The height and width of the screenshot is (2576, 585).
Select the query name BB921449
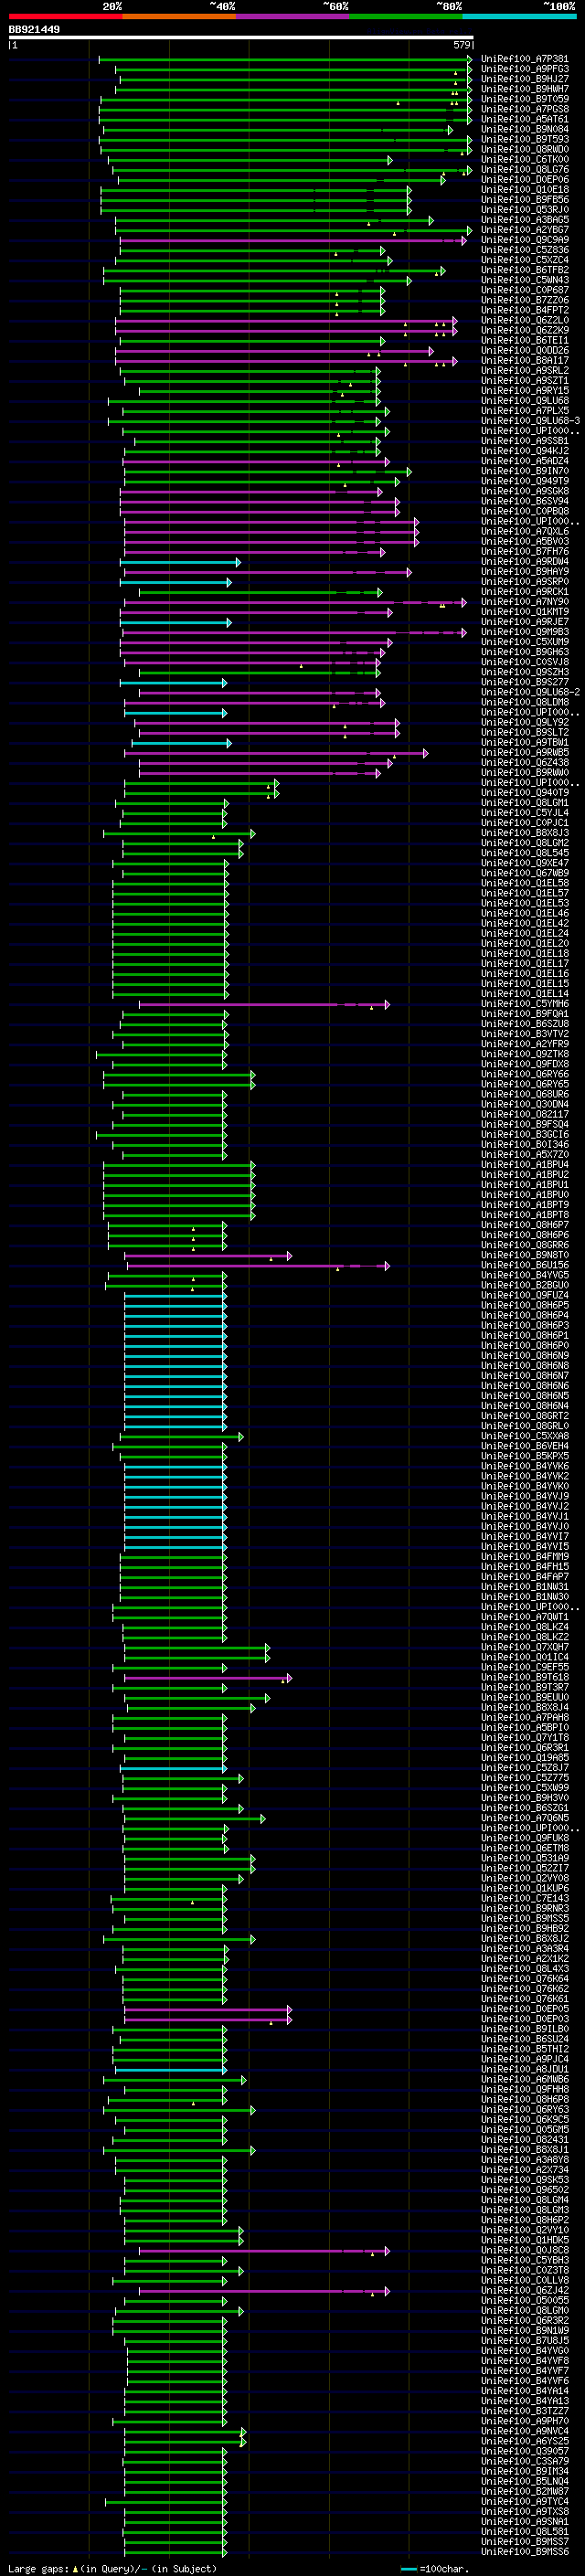34,30
